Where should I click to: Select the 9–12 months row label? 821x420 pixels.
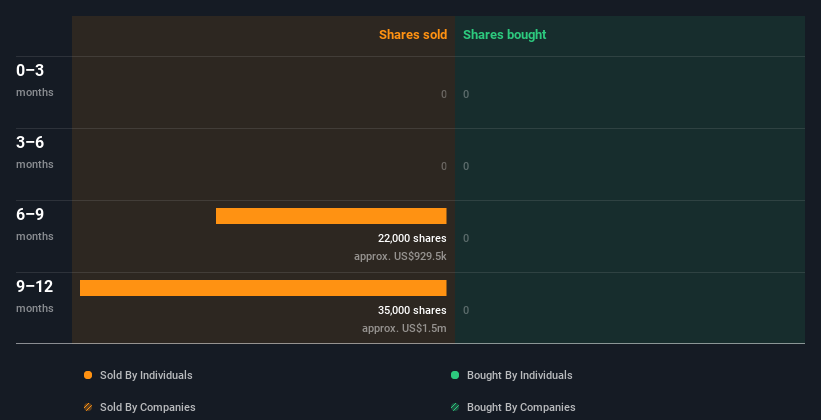(35, 296)
